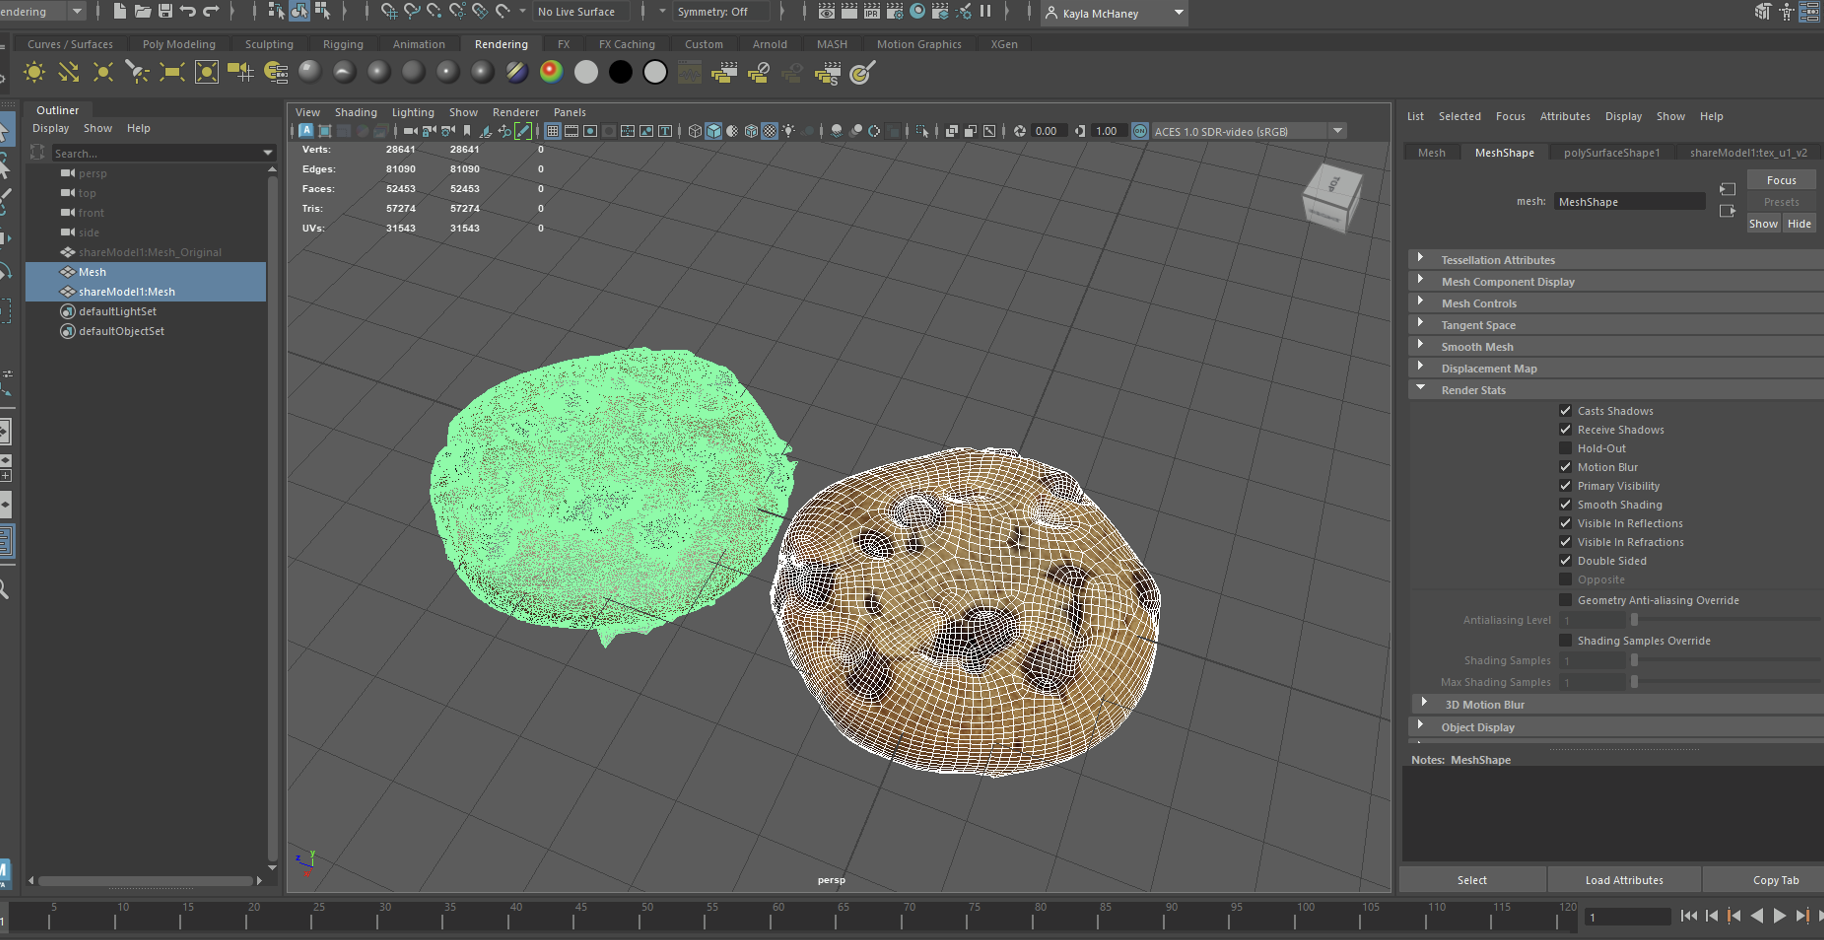Open the viewport Renderer menu

coord(516,112)
